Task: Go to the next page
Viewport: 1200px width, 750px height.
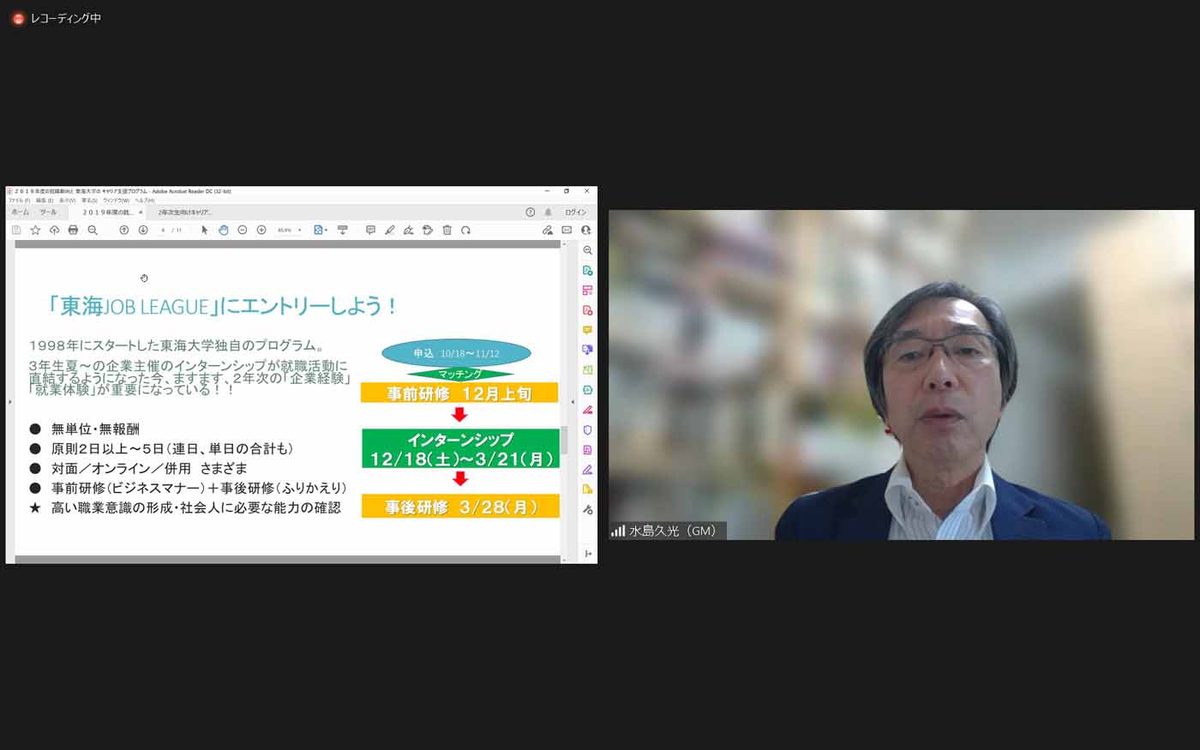Action: (x=143, y=230)
